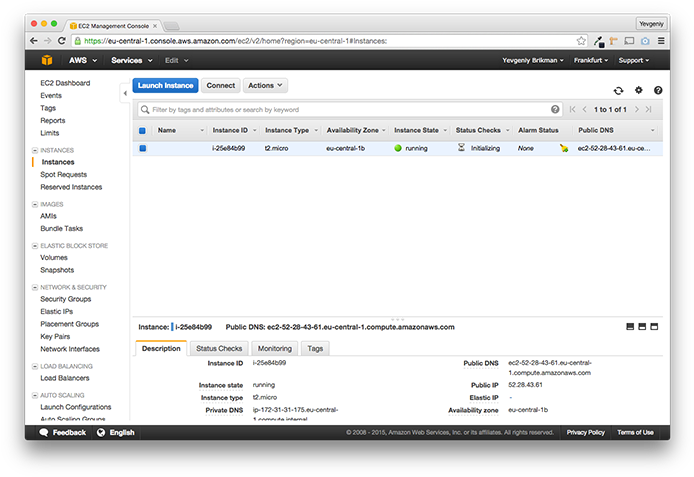Click the help question mark icon
Viewport: 694px width, 477px height.
click(658, 90)
